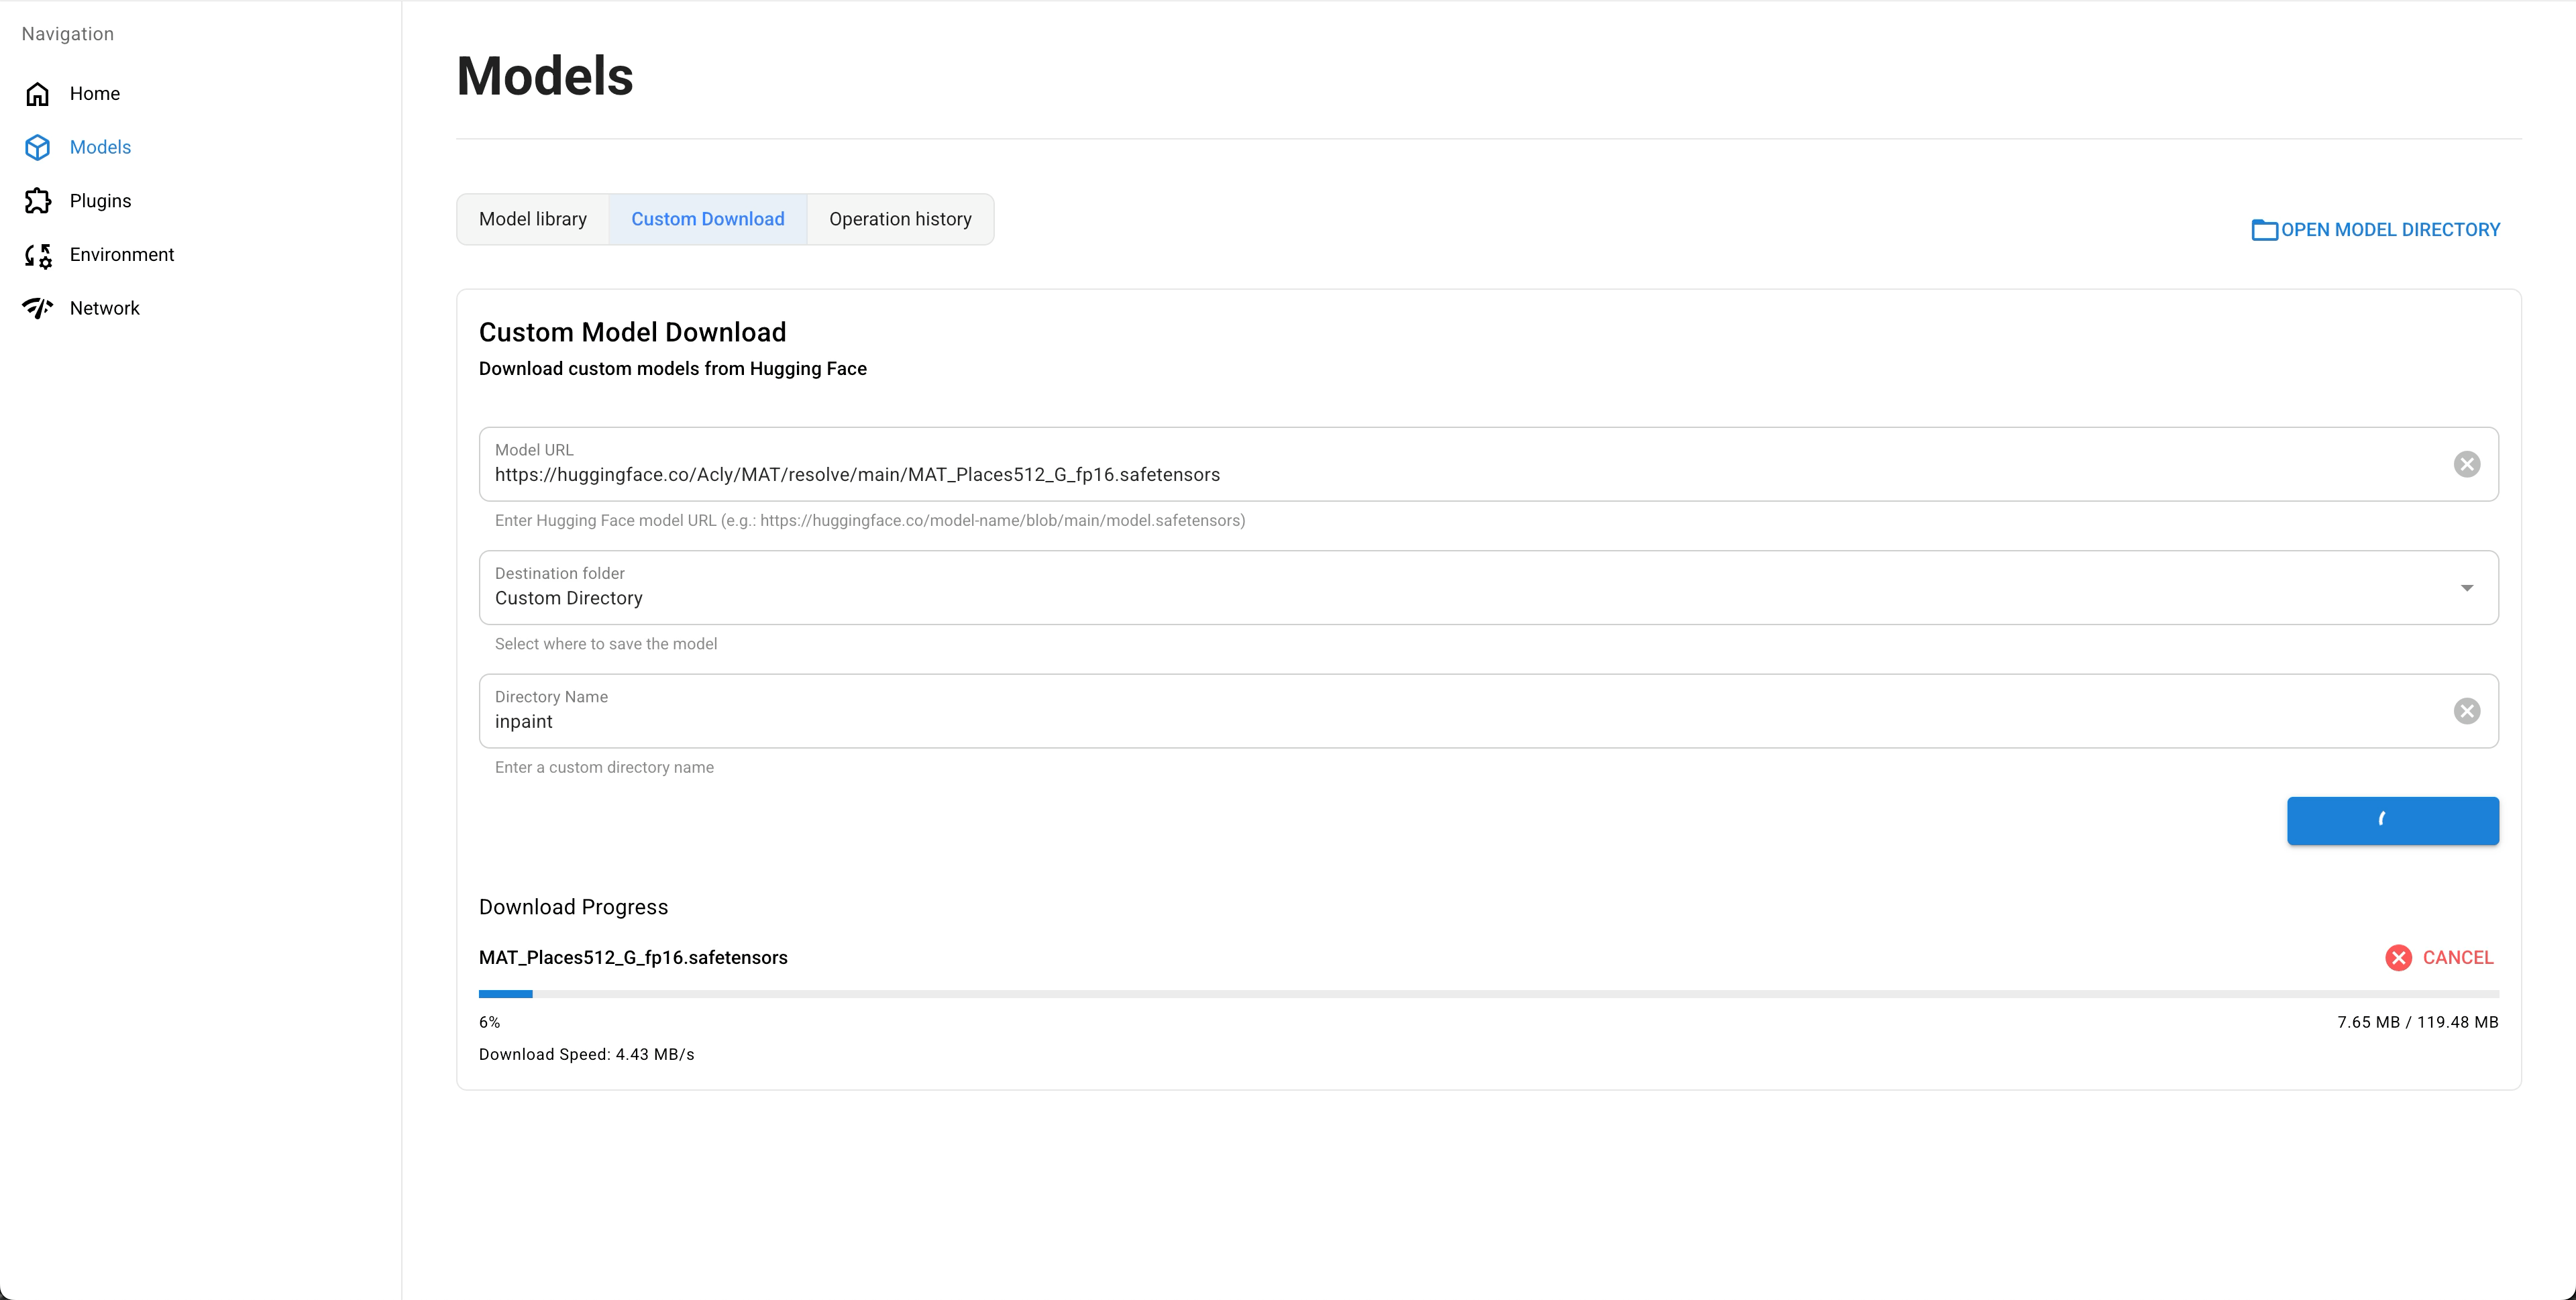Screen dimensions: 2576x1300
Task: Clear the Model URL field
Action: click(x=2466, y=464)
